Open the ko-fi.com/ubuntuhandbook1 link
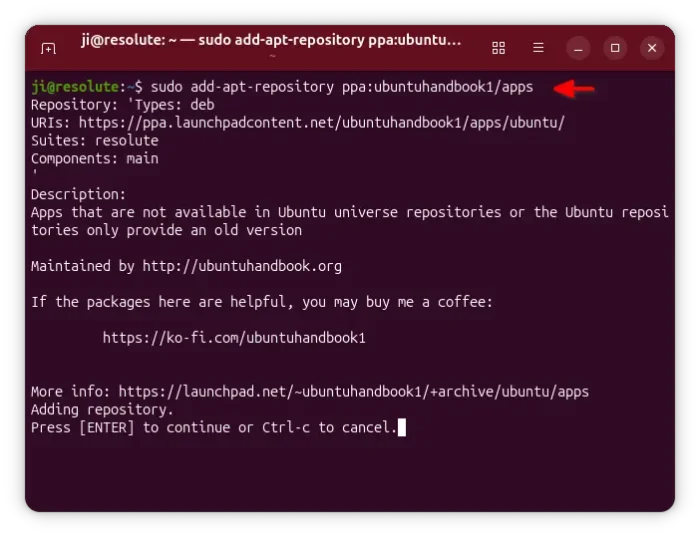The width and height of the screenshot is (700, 537). [x=234, y=338]
